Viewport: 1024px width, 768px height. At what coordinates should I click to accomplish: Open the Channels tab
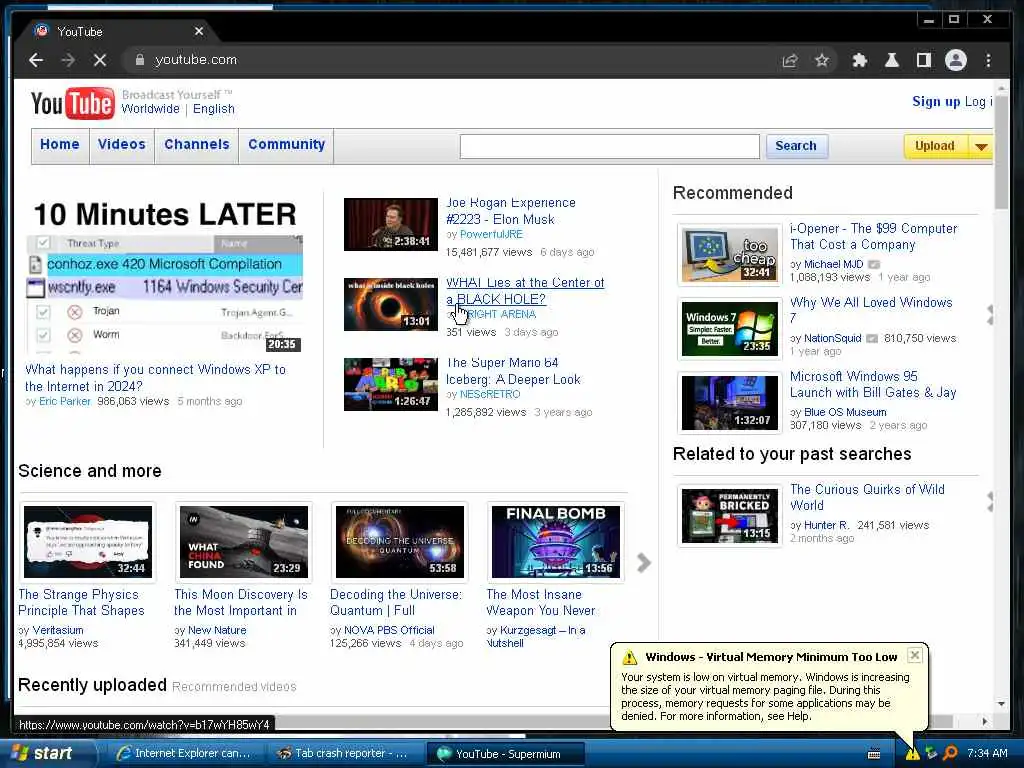[x=197, y=144]
